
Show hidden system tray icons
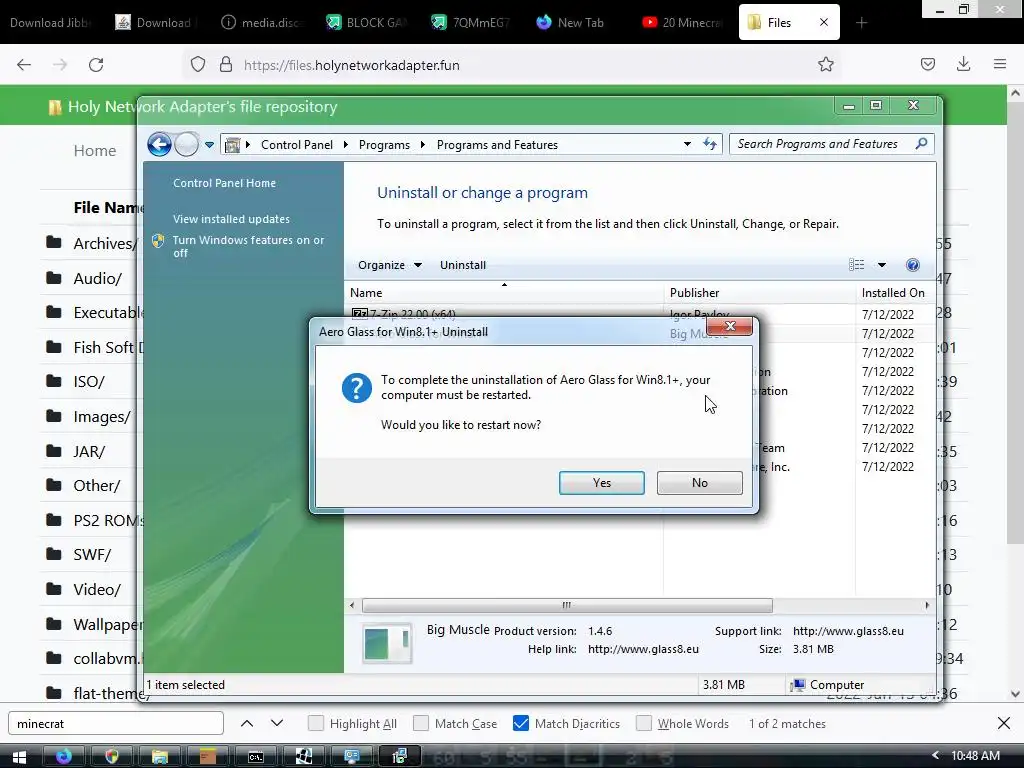click(x=935, y=756)
